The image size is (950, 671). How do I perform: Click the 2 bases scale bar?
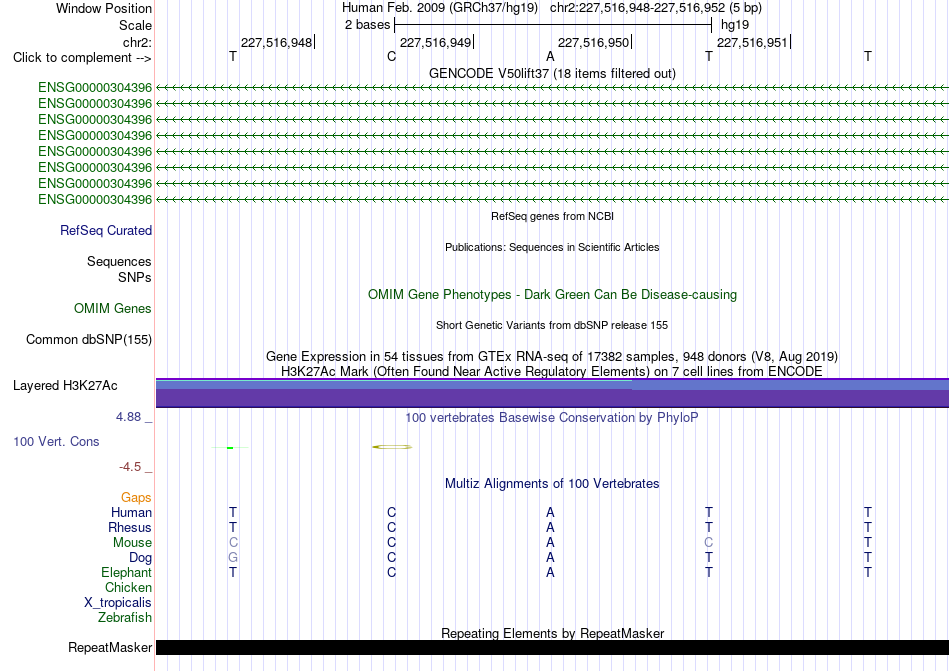pos(553,25)
